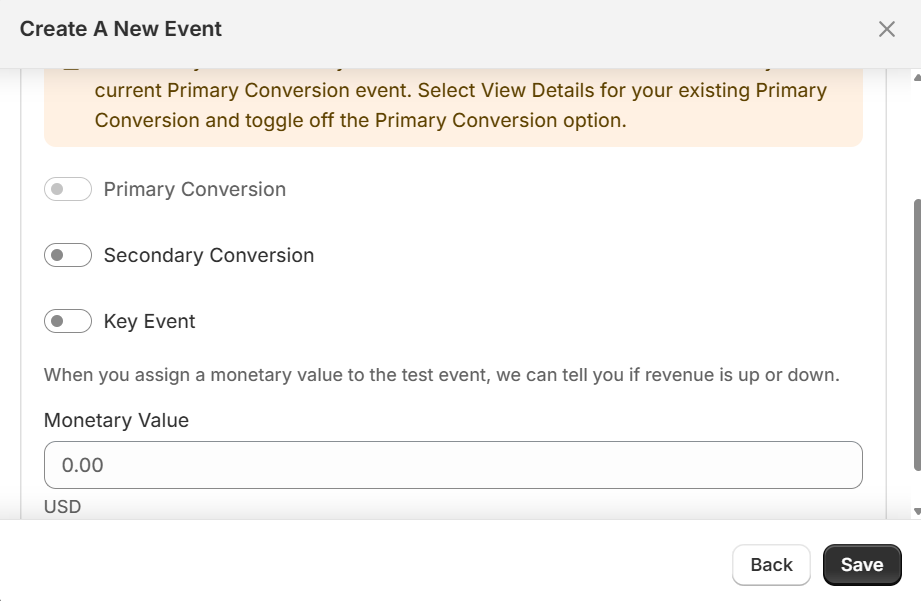Turn on the Key Event toggle
This screenshot has height=601, width=921.
click(x=68, y=321)
